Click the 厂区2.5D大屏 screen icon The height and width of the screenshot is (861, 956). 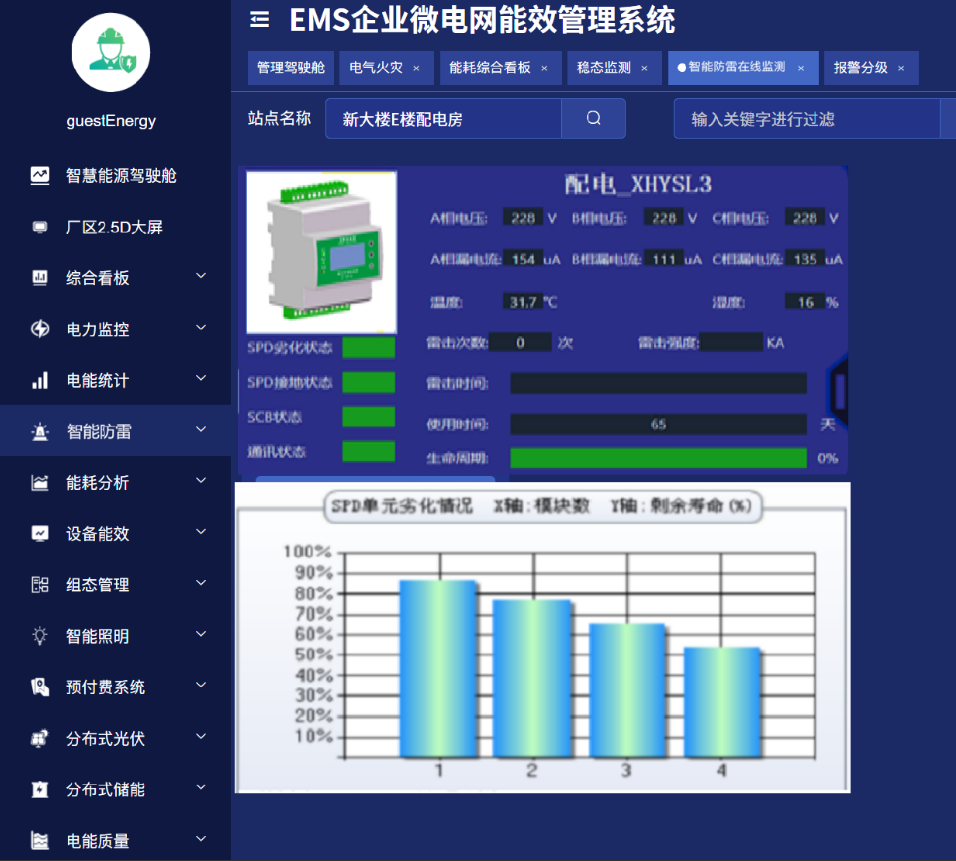point(40,227)
